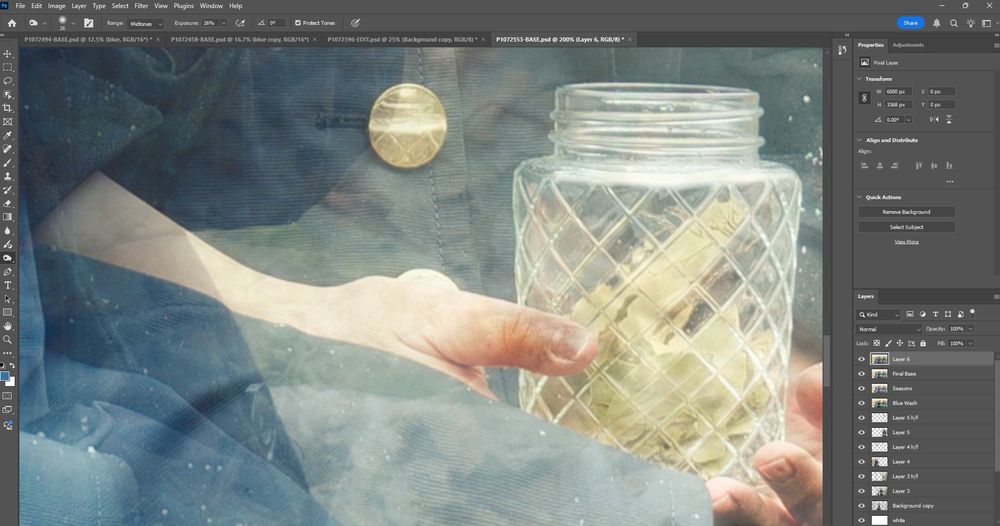This screenshot has height=526, width=1000.
Task: Click the airbrush-style build-up icon
Action: (240, 23)
